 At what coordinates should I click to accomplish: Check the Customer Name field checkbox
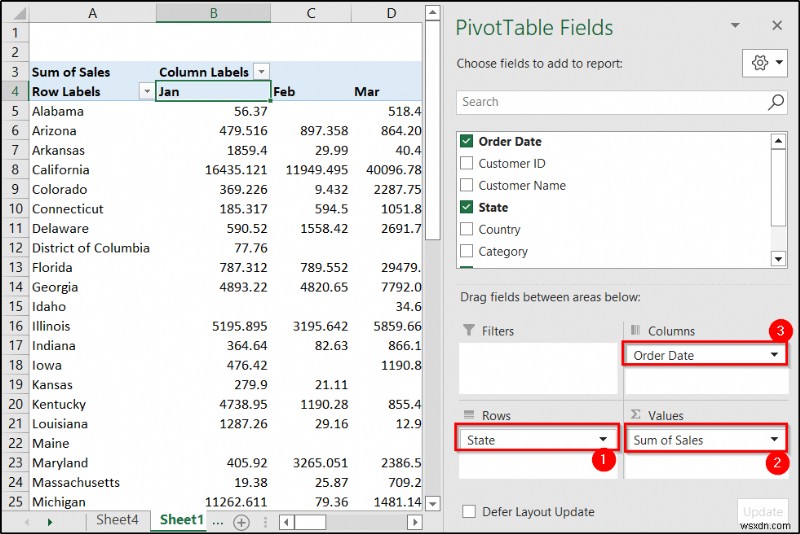[x=466, y=186]
